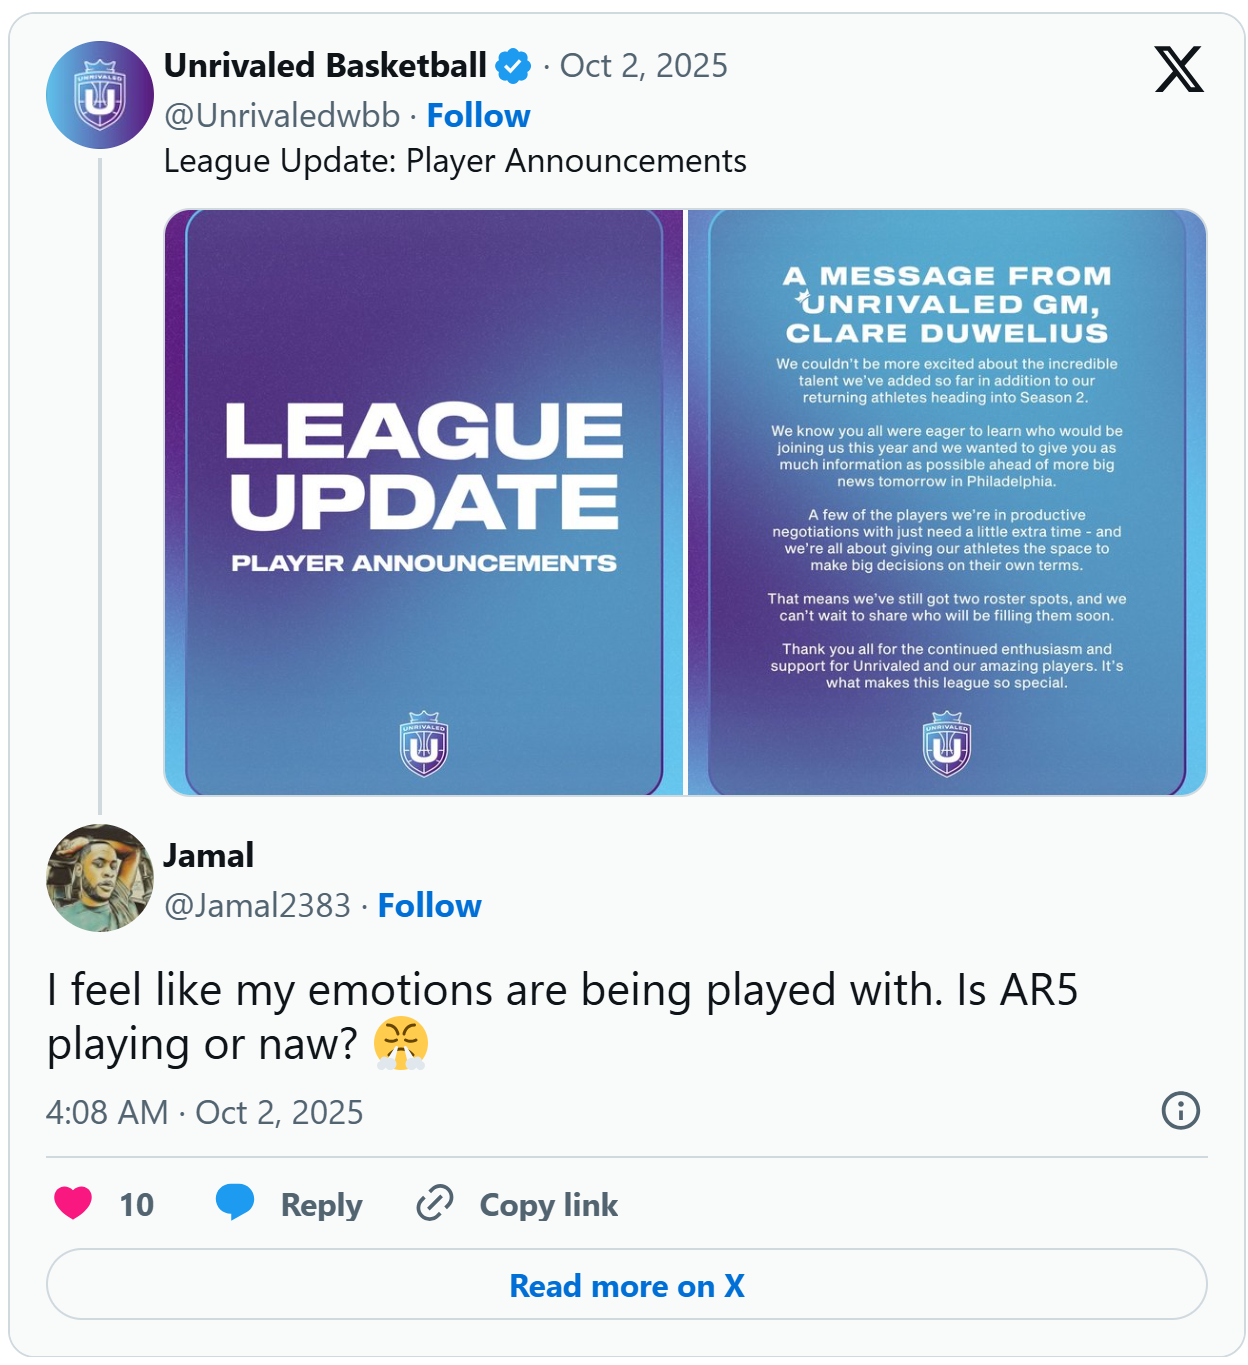
Task: Click the heart like icon
Action: (73, 1203)
